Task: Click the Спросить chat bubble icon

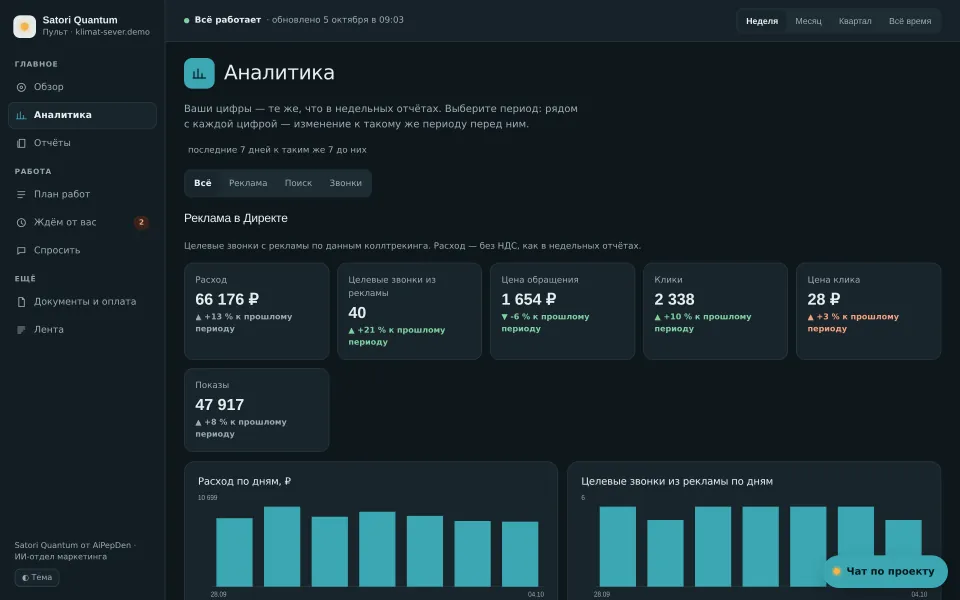Action: 21,250
